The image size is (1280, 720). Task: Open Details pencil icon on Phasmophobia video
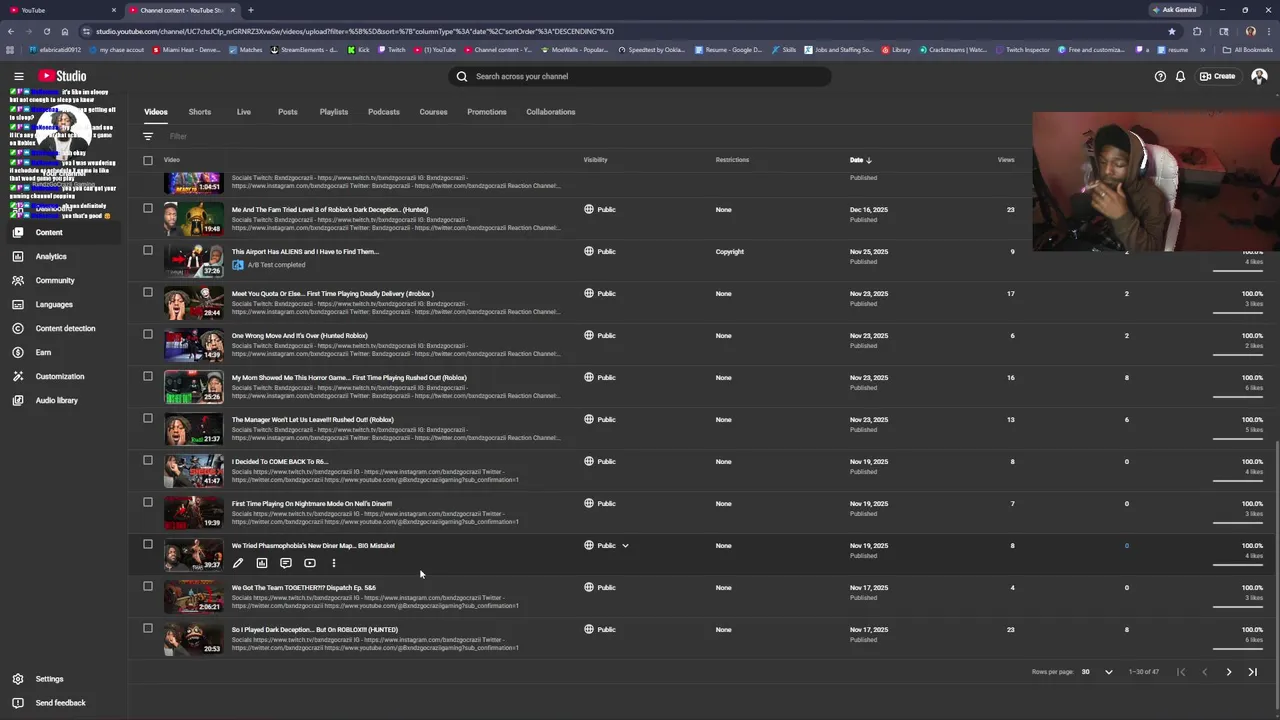coord(238,563)
